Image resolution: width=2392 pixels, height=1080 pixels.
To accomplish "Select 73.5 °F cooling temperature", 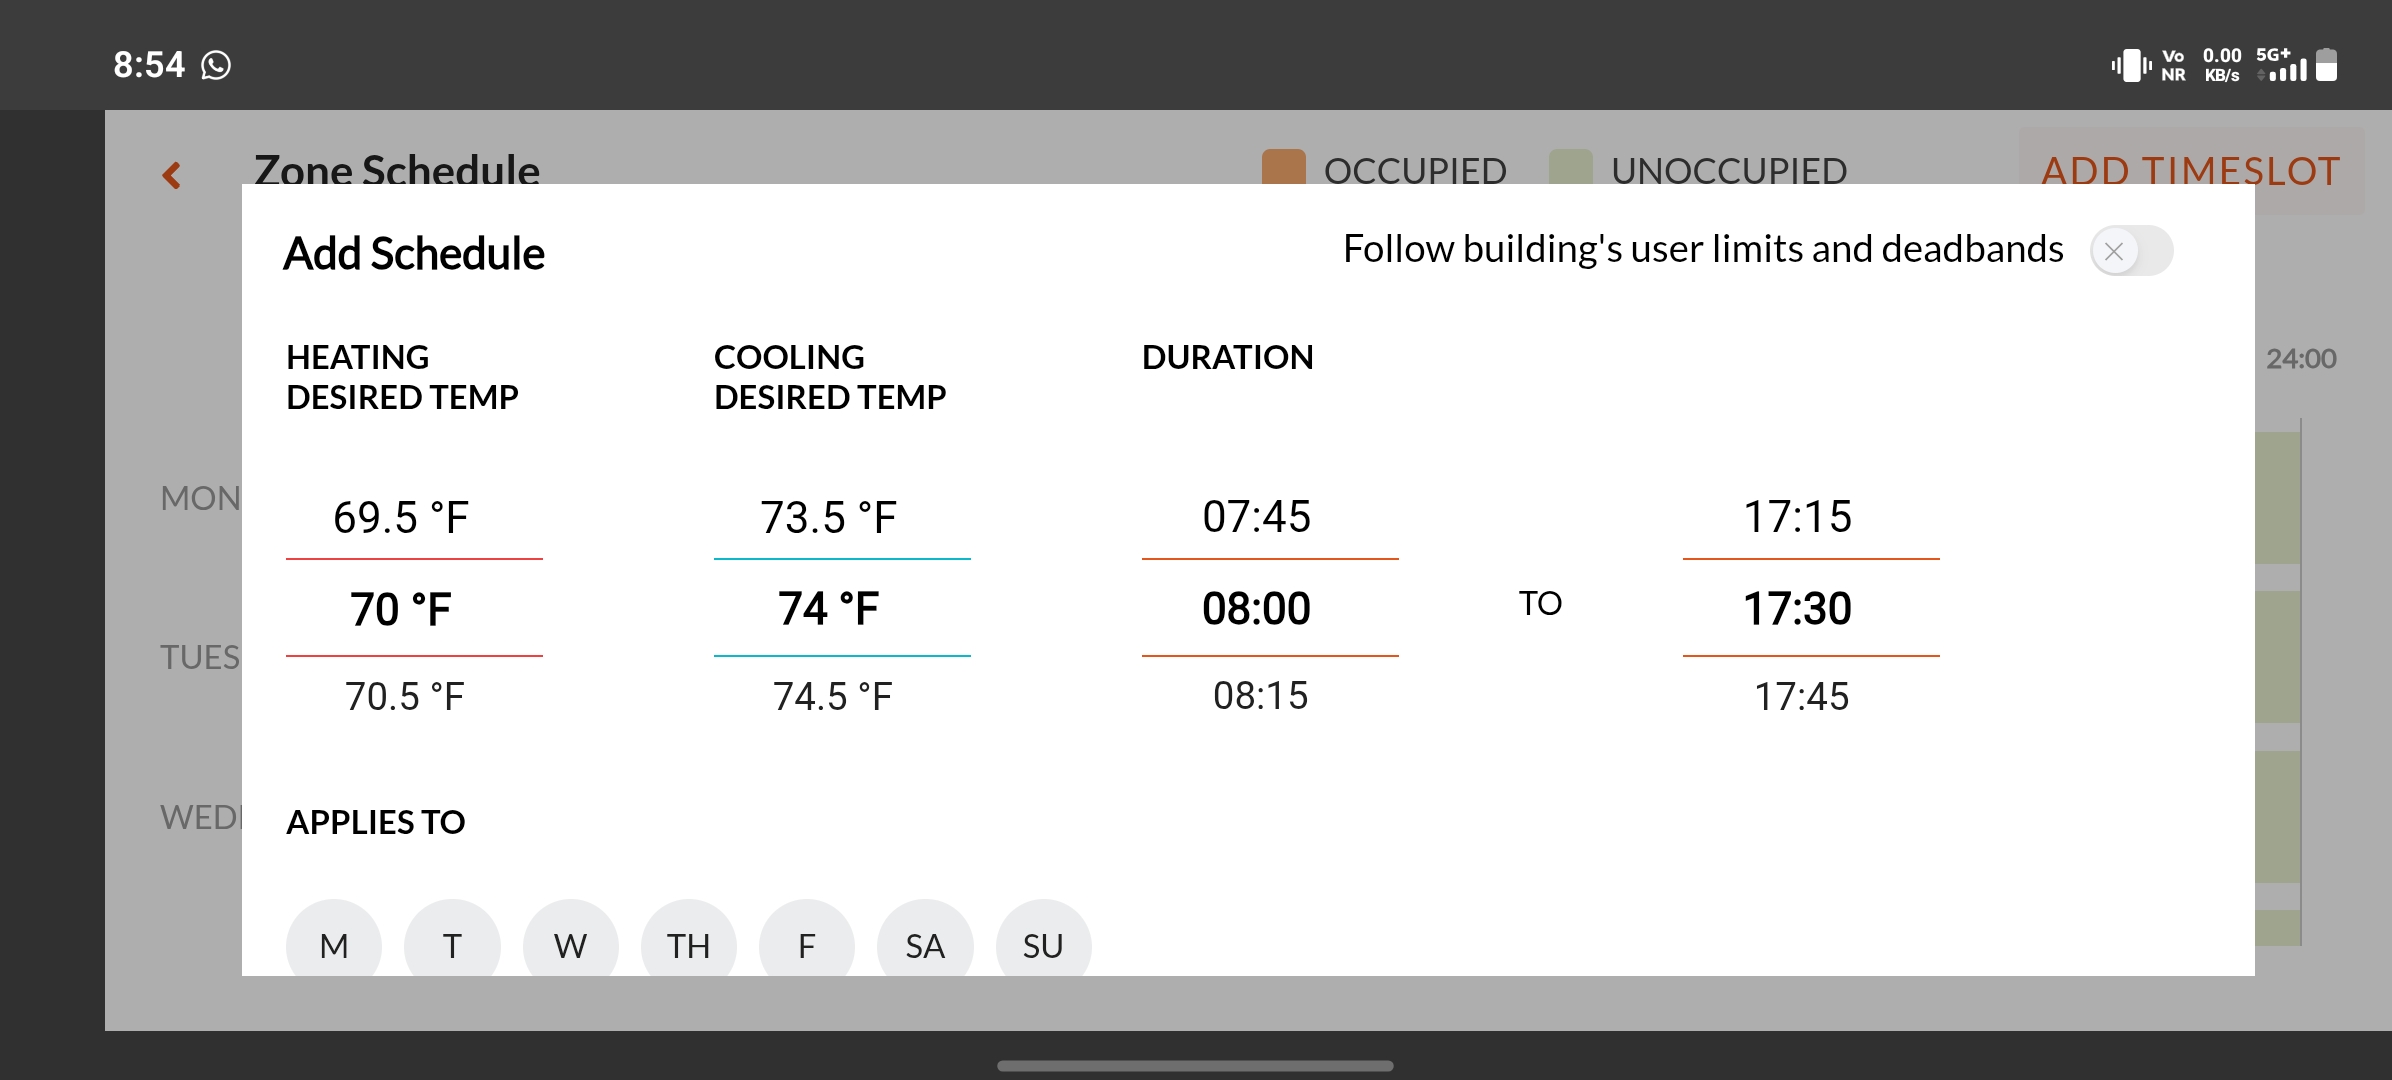I will [829, 517].
